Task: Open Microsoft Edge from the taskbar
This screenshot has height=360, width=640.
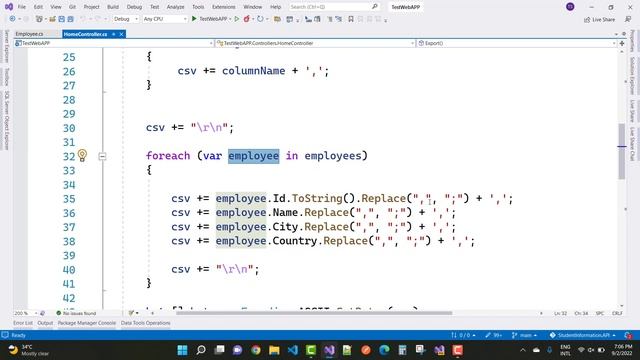Action: [x=384, y=350]
